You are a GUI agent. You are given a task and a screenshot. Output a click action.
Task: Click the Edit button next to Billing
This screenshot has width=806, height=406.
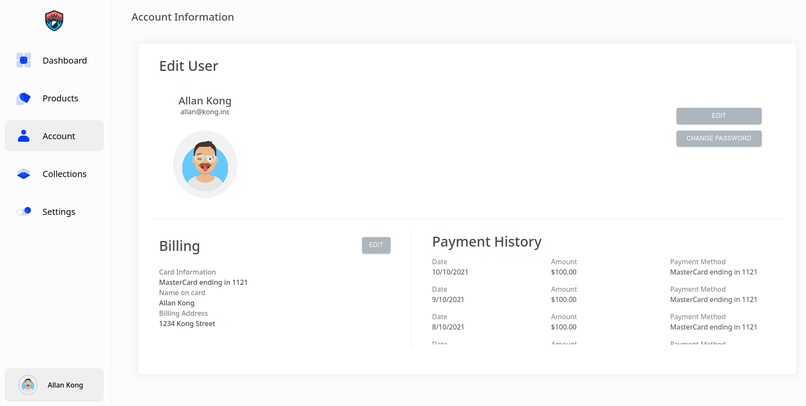(376, 245)
